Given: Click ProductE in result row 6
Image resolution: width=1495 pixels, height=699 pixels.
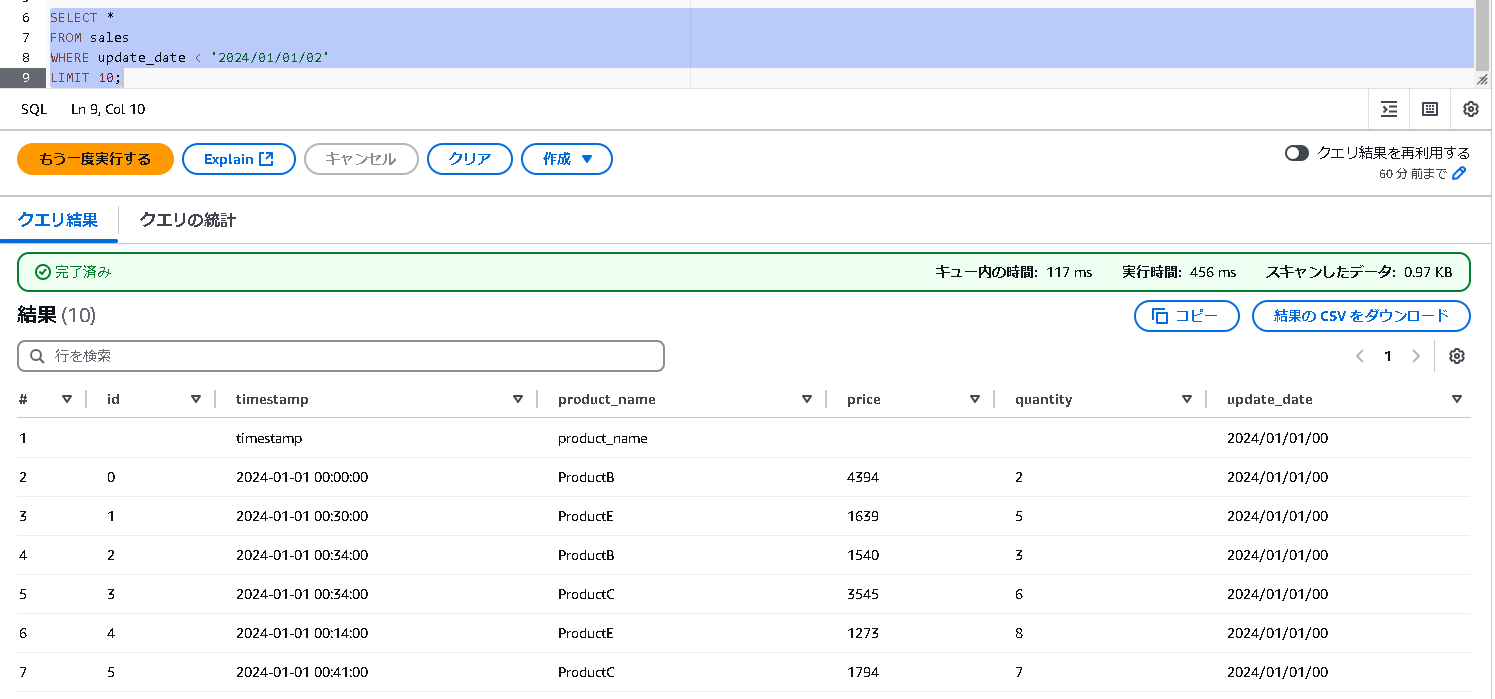Looking at the screenshot, I should (585, 633).
